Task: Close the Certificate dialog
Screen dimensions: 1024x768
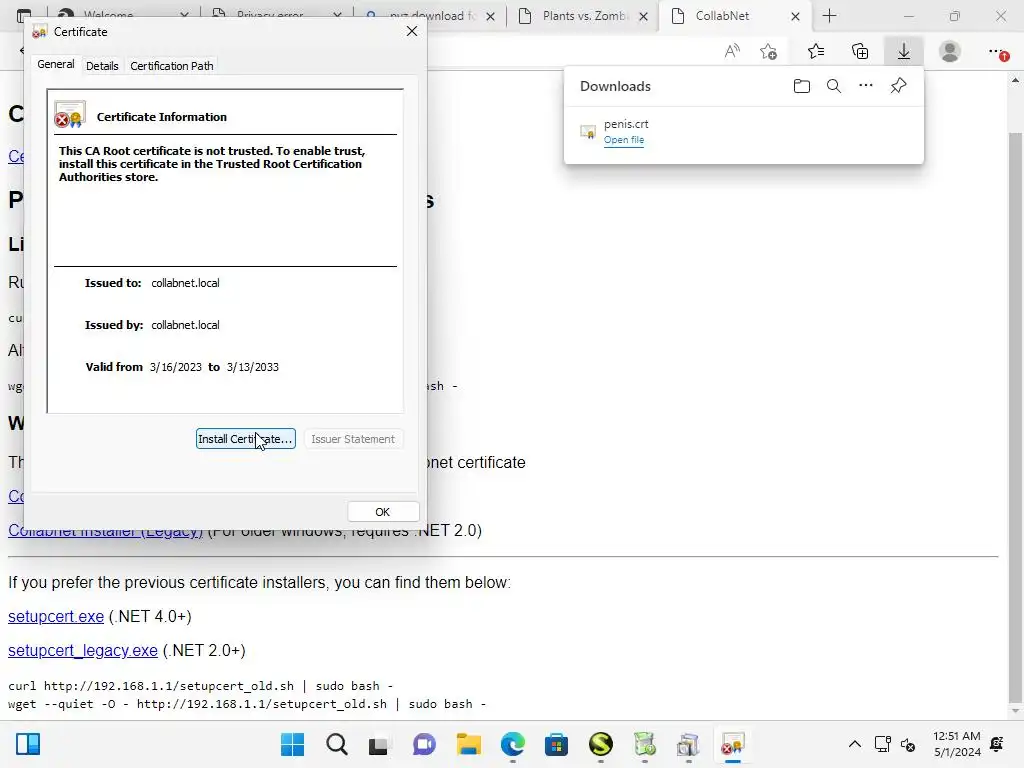Action: pos(411,31)
